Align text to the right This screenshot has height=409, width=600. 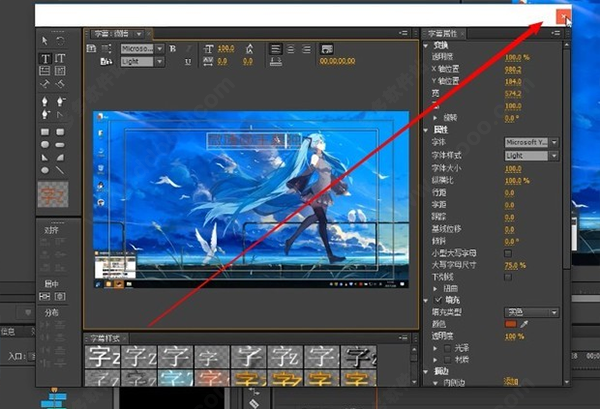[307, 49]
